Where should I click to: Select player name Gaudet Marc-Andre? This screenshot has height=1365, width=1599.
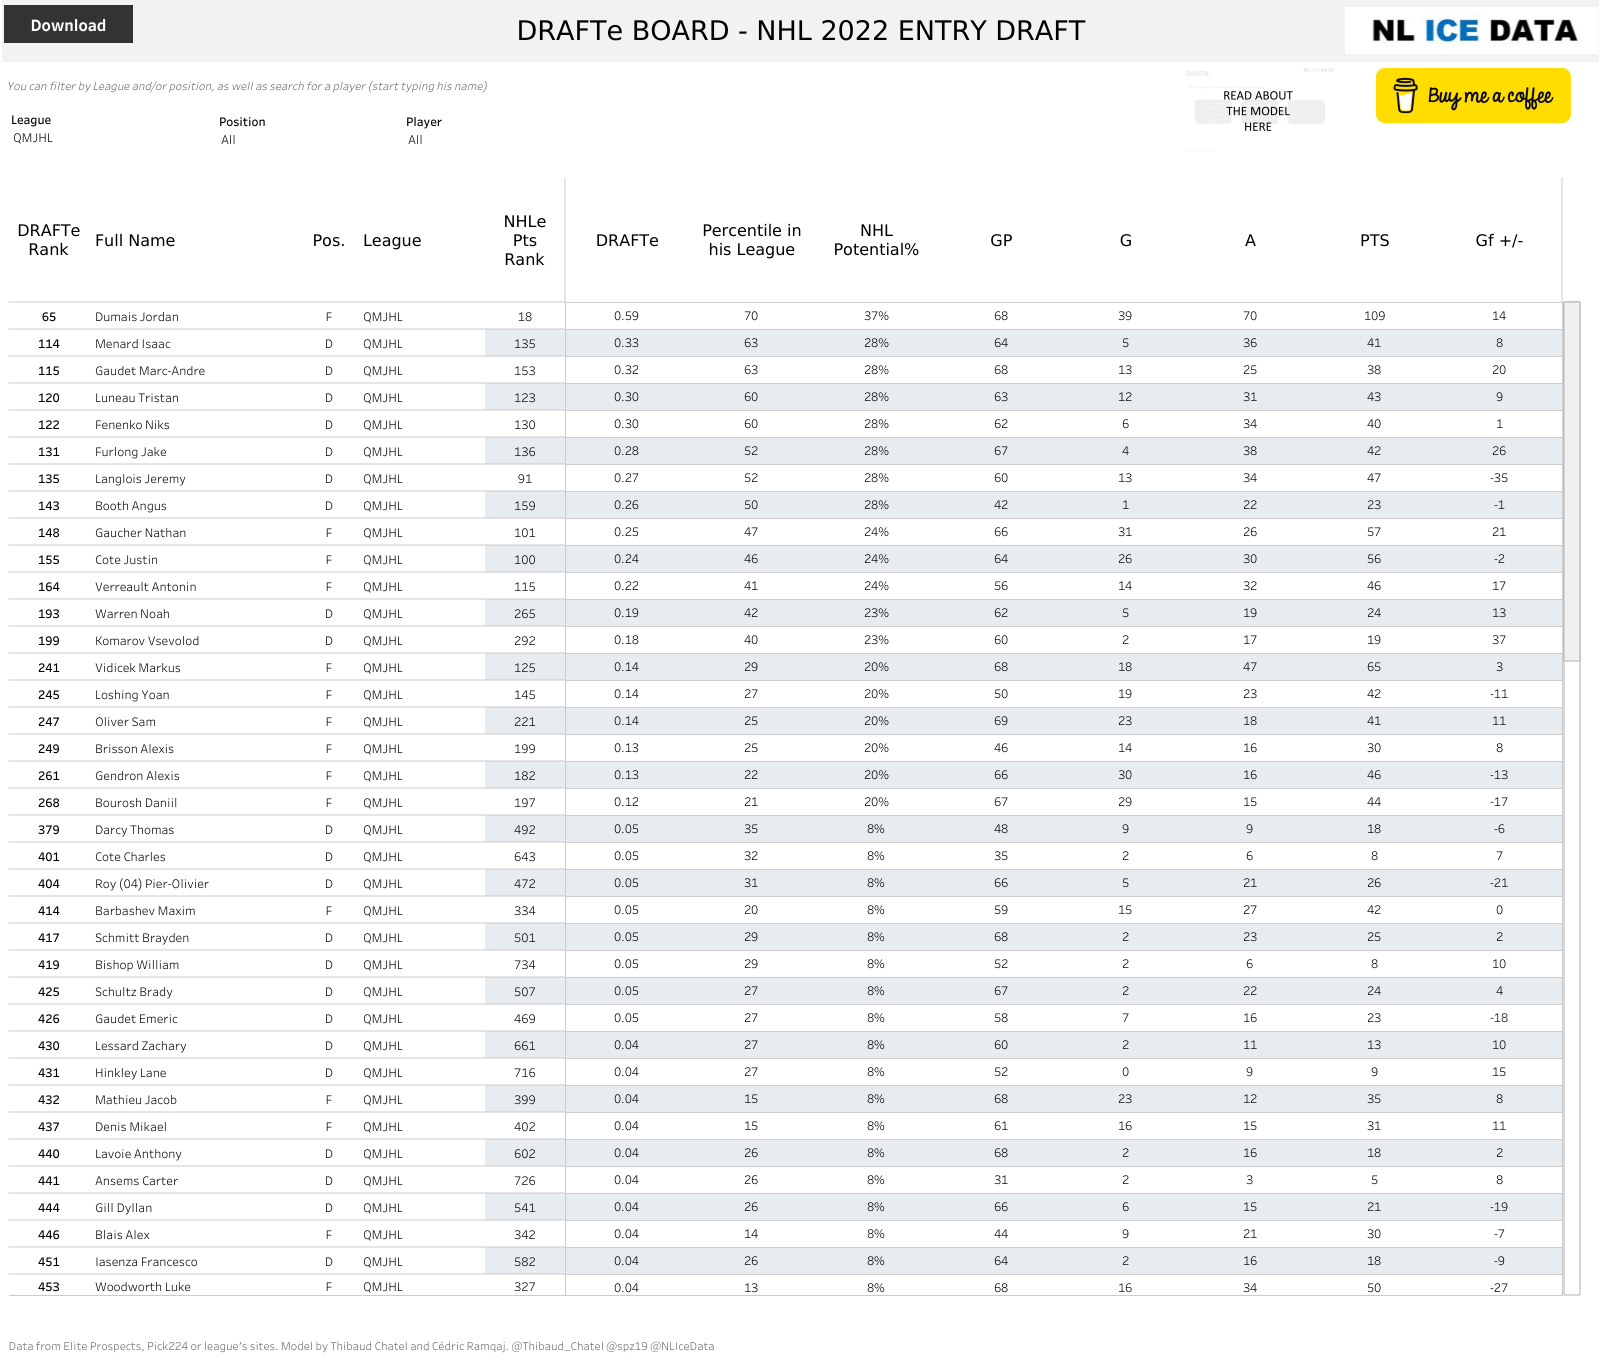(x=150, y=371)
